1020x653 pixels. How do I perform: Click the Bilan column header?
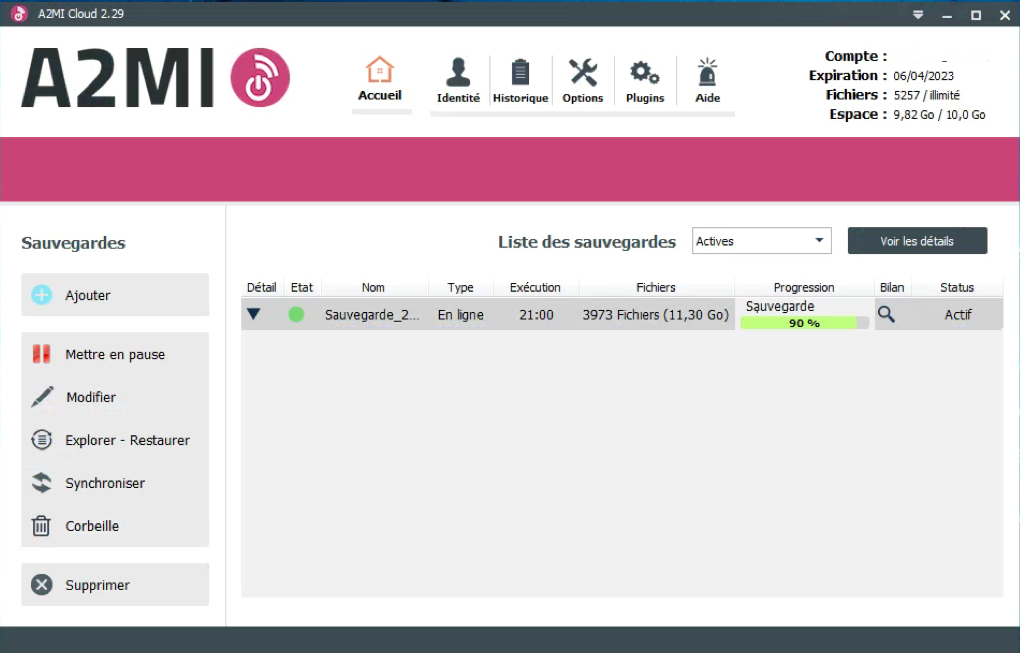click(x=892, y=287)
